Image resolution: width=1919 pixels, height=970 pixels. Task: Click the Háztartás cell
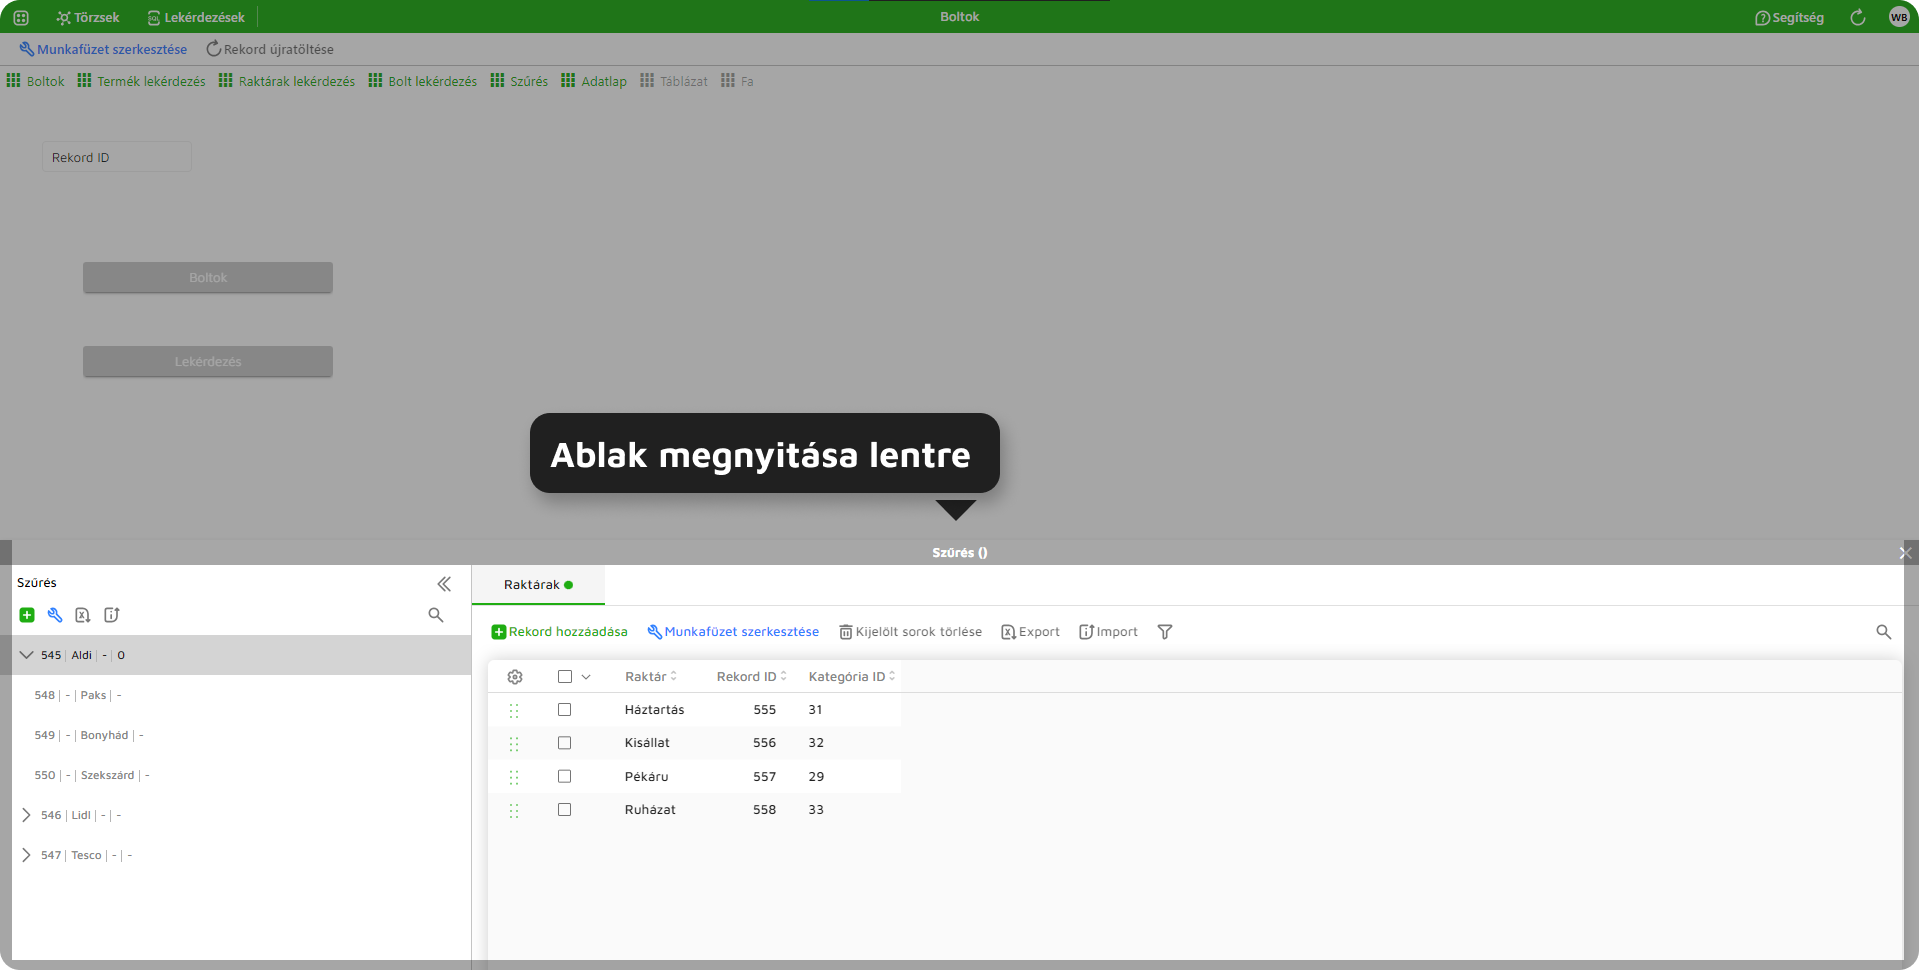[x=655, y=710]
